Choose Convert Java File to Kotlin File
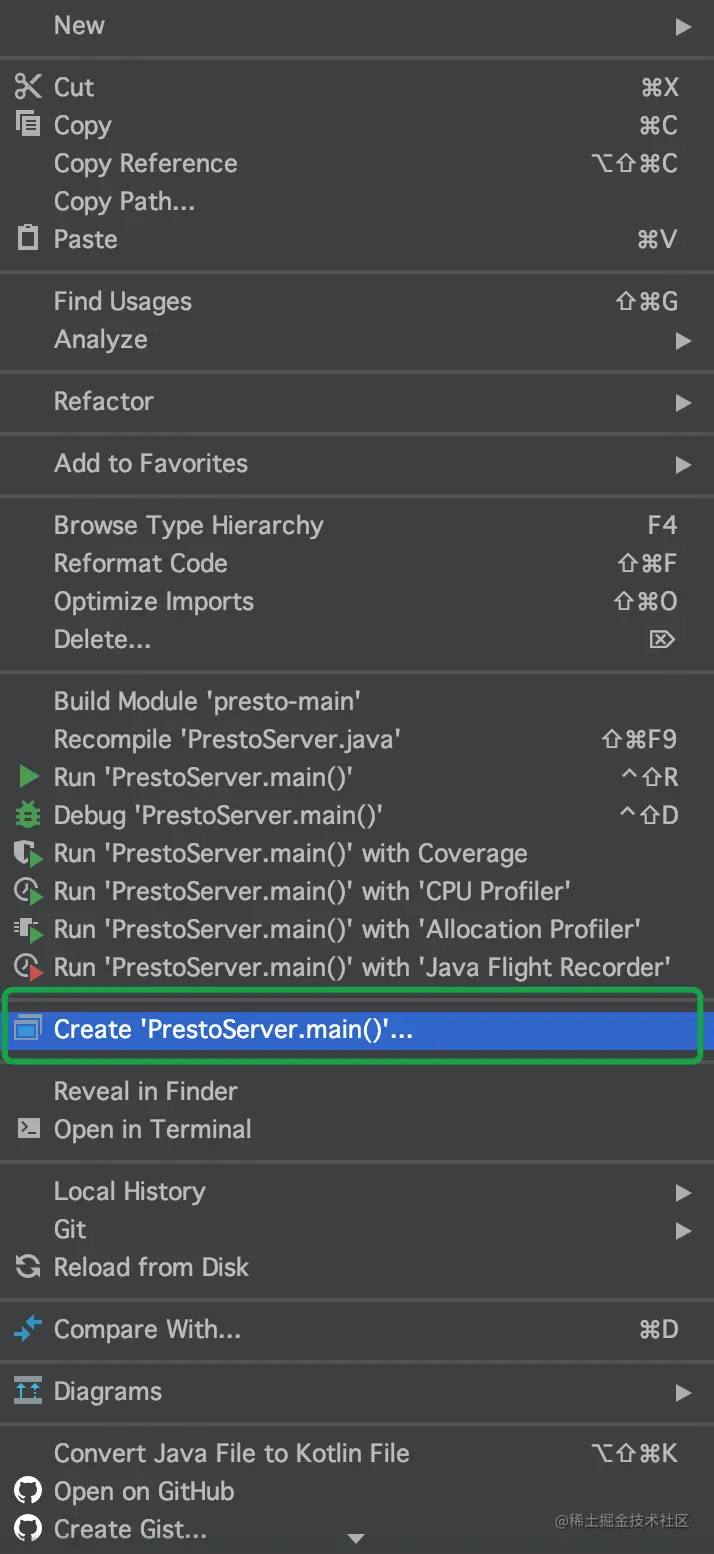Image resolution: width=714 pixels, height=1554 pixels. pos(232,1453)
